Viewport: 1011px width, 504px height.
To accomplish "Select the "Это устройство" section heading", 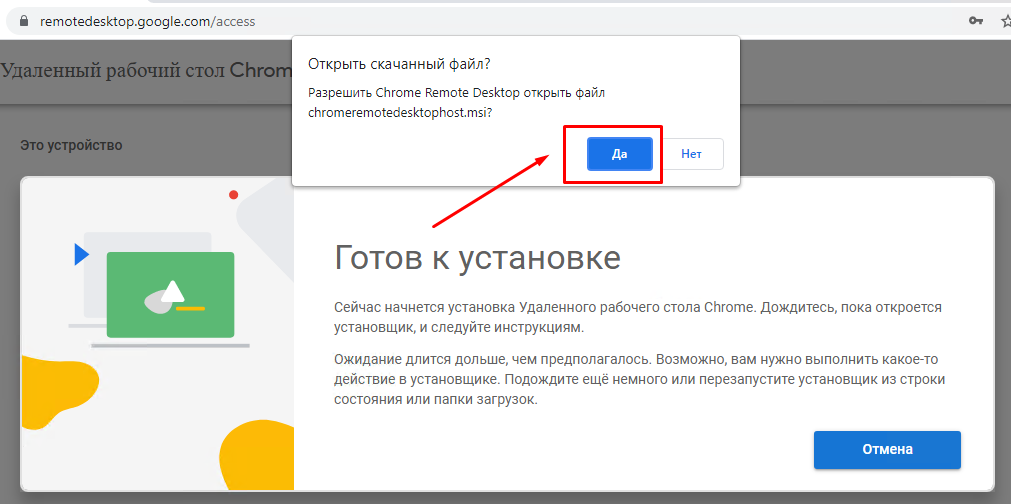I will click(71, 145).
